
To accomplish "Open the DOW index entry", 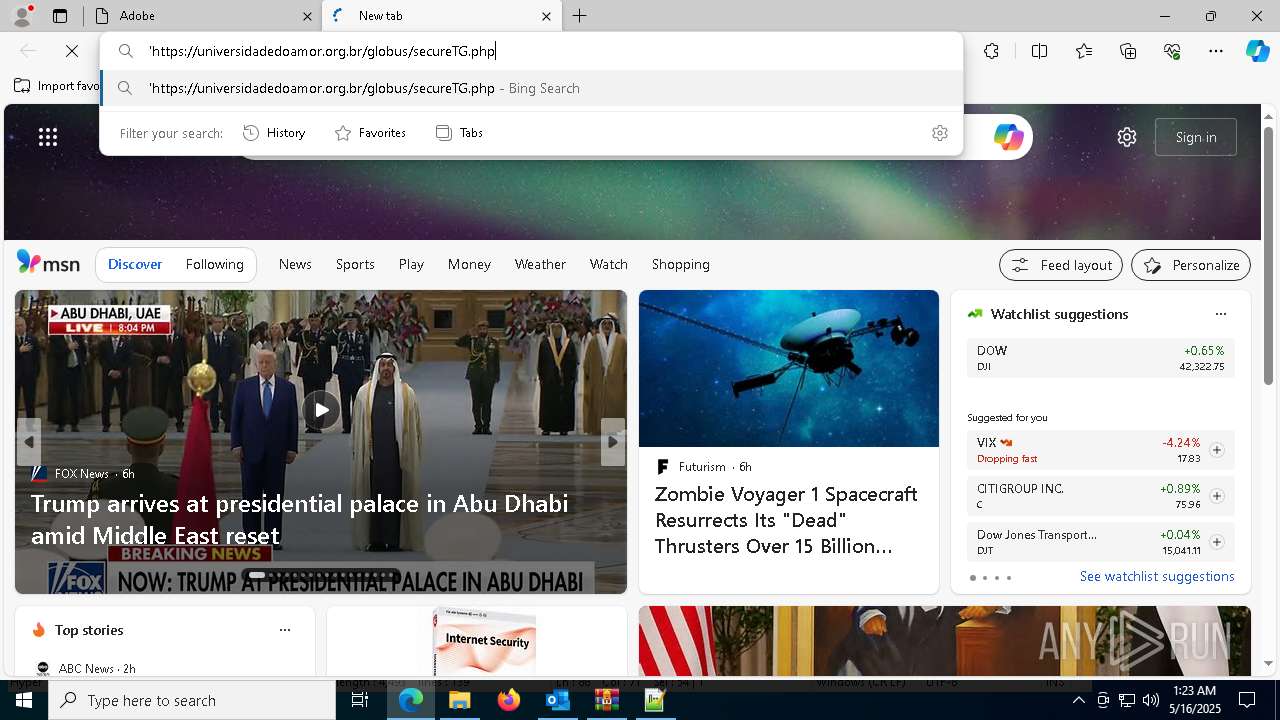I will click(1101, 358).
